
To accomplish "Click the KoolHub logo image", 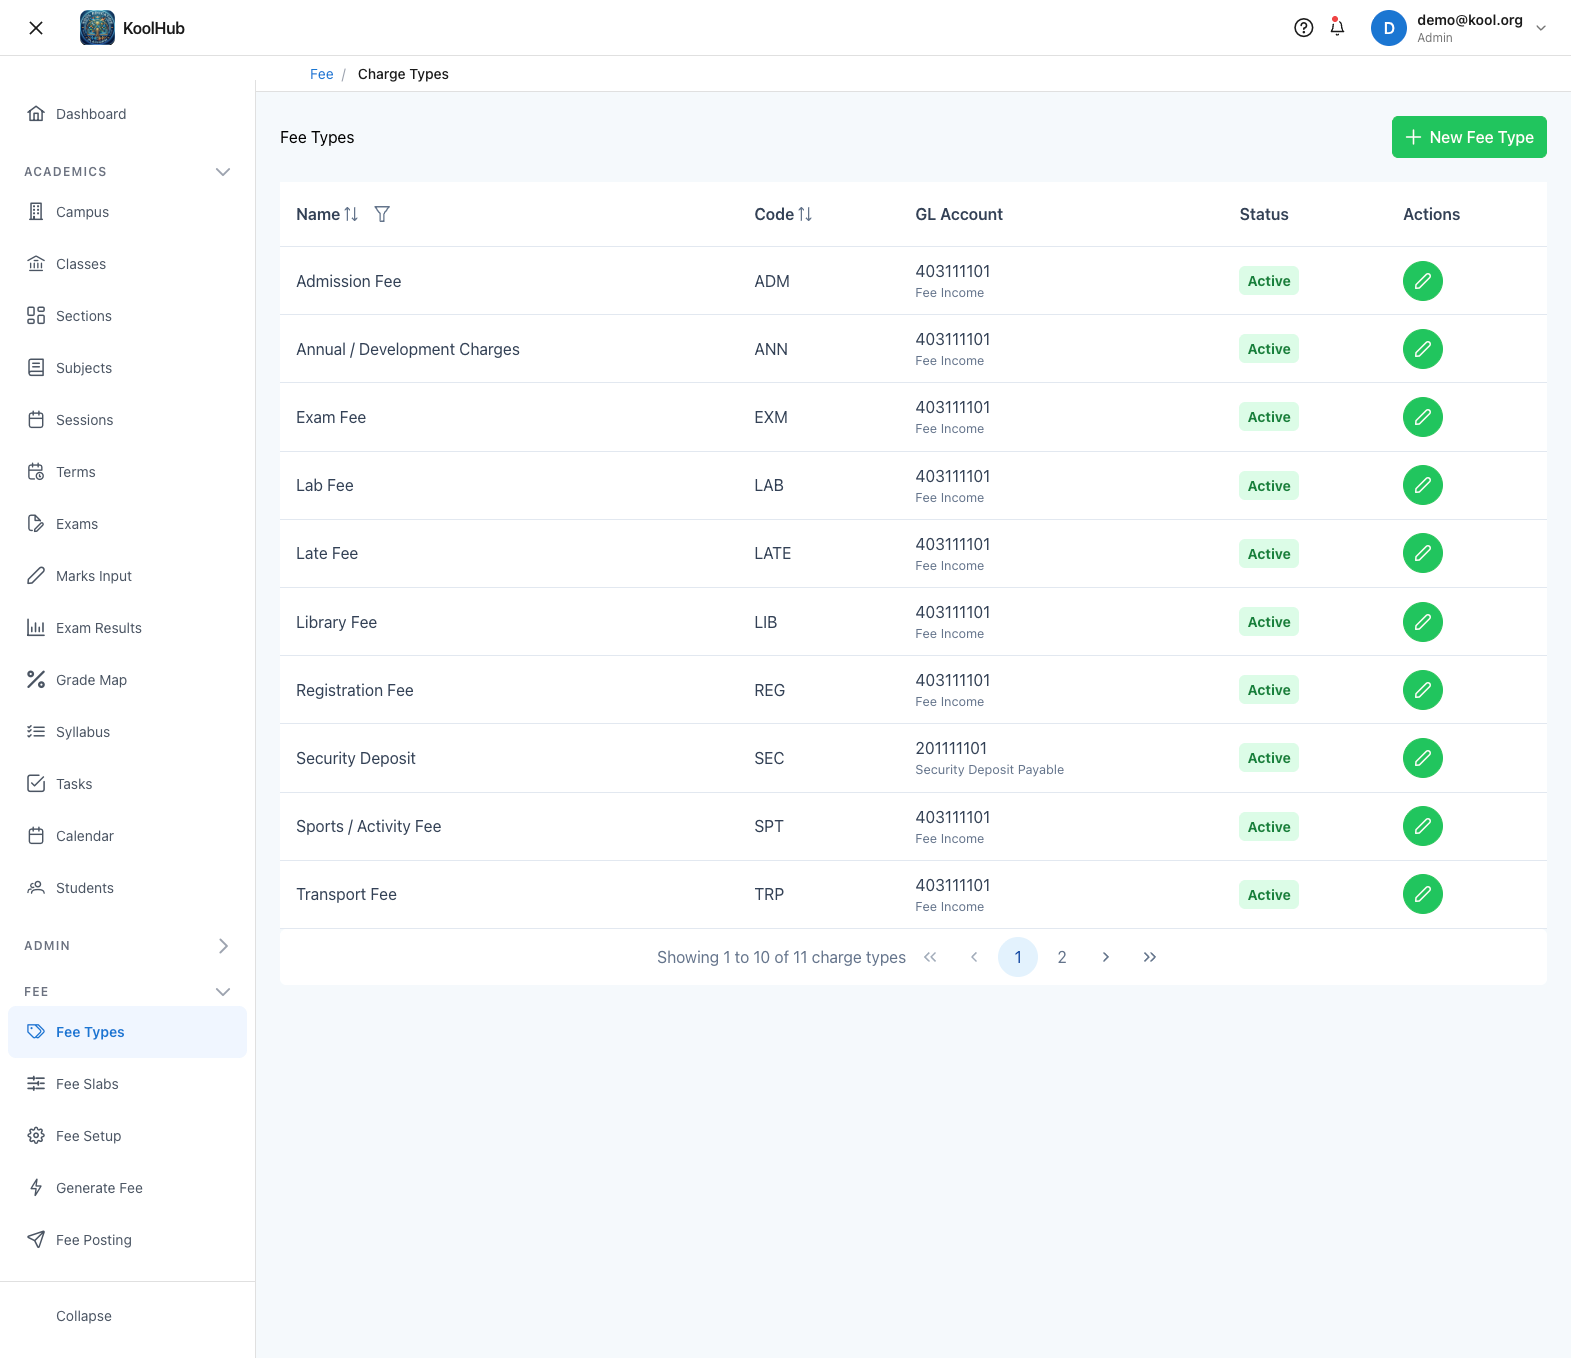I will [x=97, y=28].
